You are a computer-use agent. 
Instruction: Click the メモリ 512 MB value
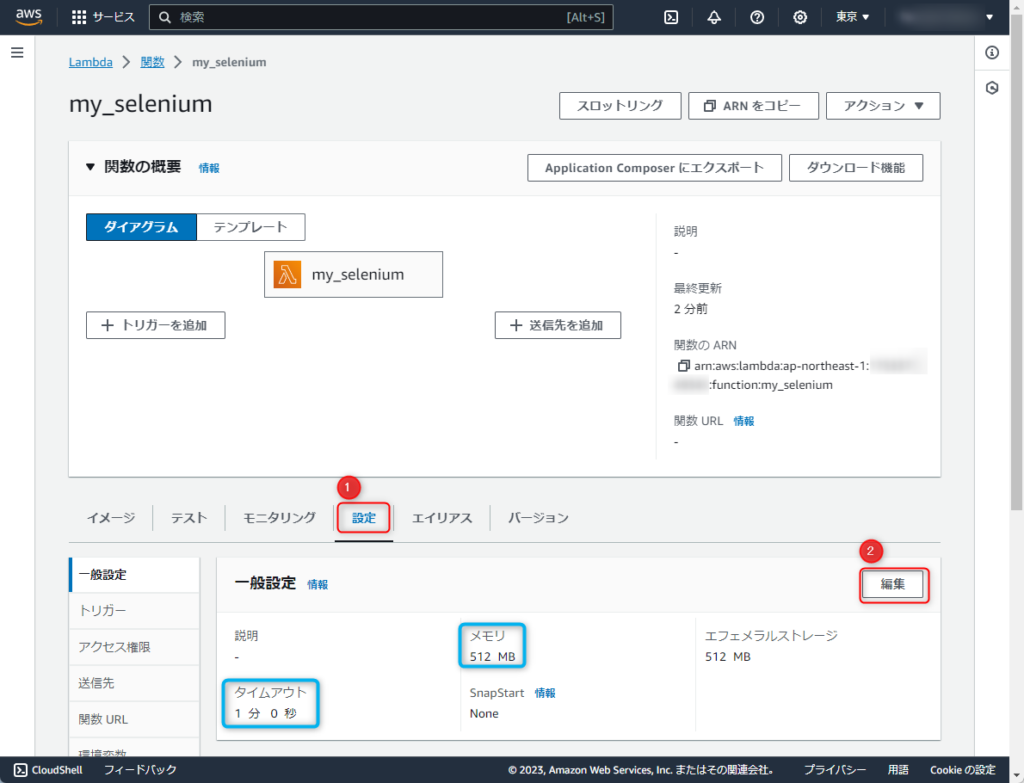[x=492, y=657]
